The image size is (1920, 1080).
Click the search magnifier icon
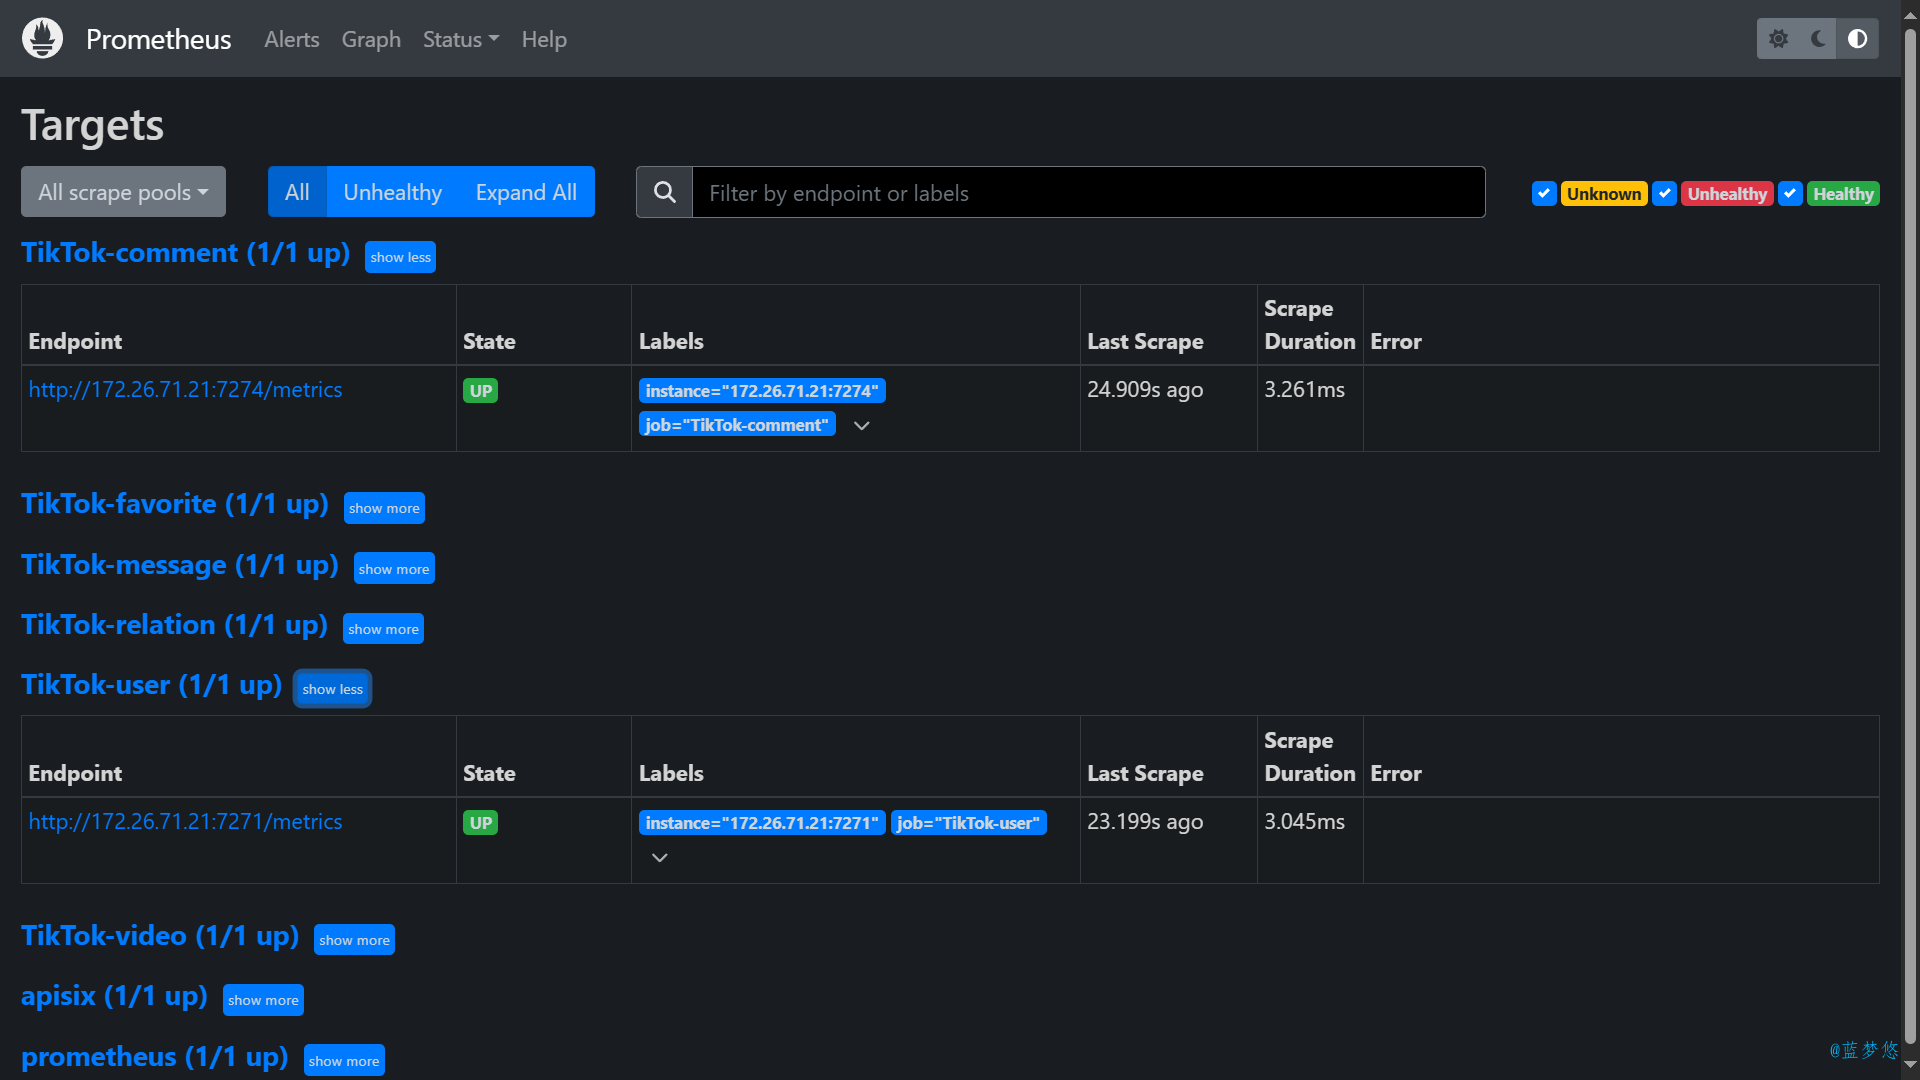[664, 192]
